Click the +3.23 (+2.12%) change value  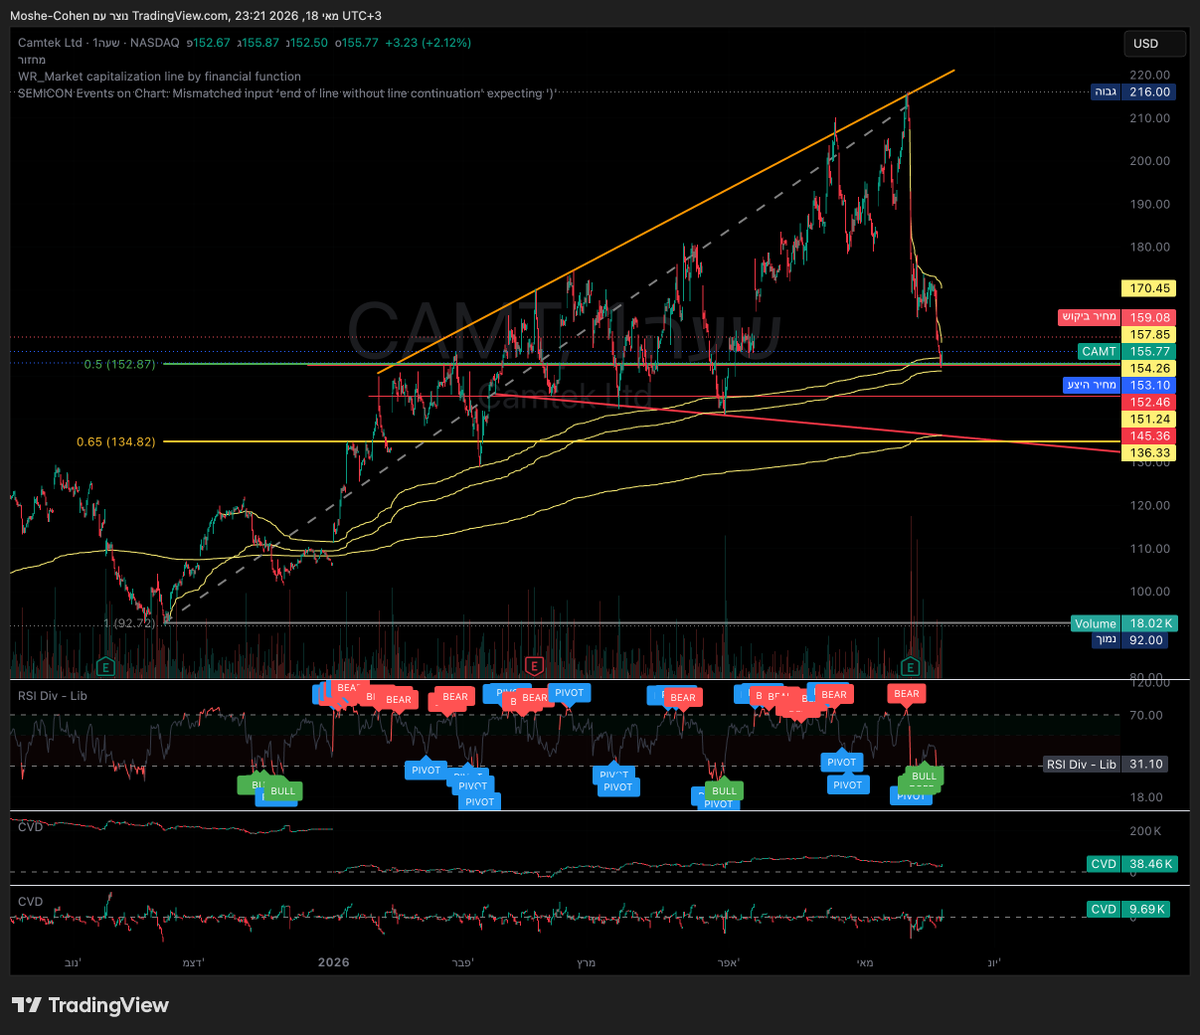[427, 43]
